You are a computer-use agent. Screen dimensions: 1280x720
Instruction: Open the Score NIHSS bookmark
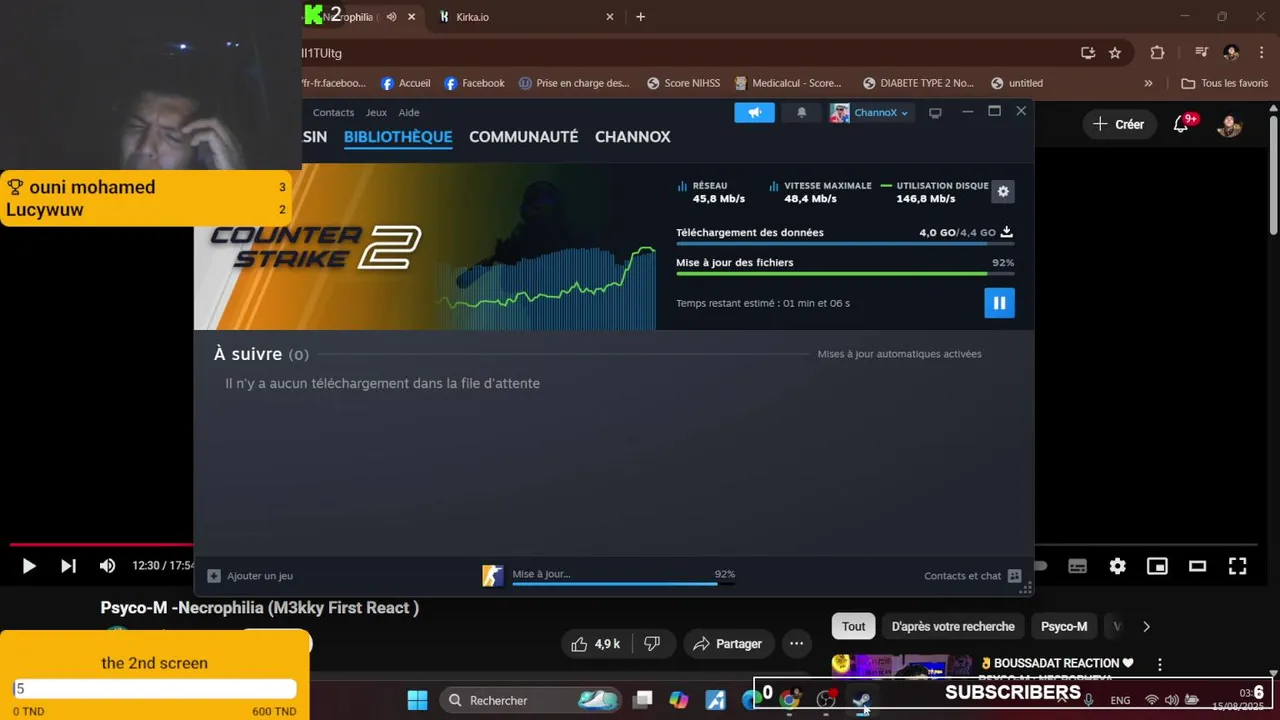tap(683, 83)
